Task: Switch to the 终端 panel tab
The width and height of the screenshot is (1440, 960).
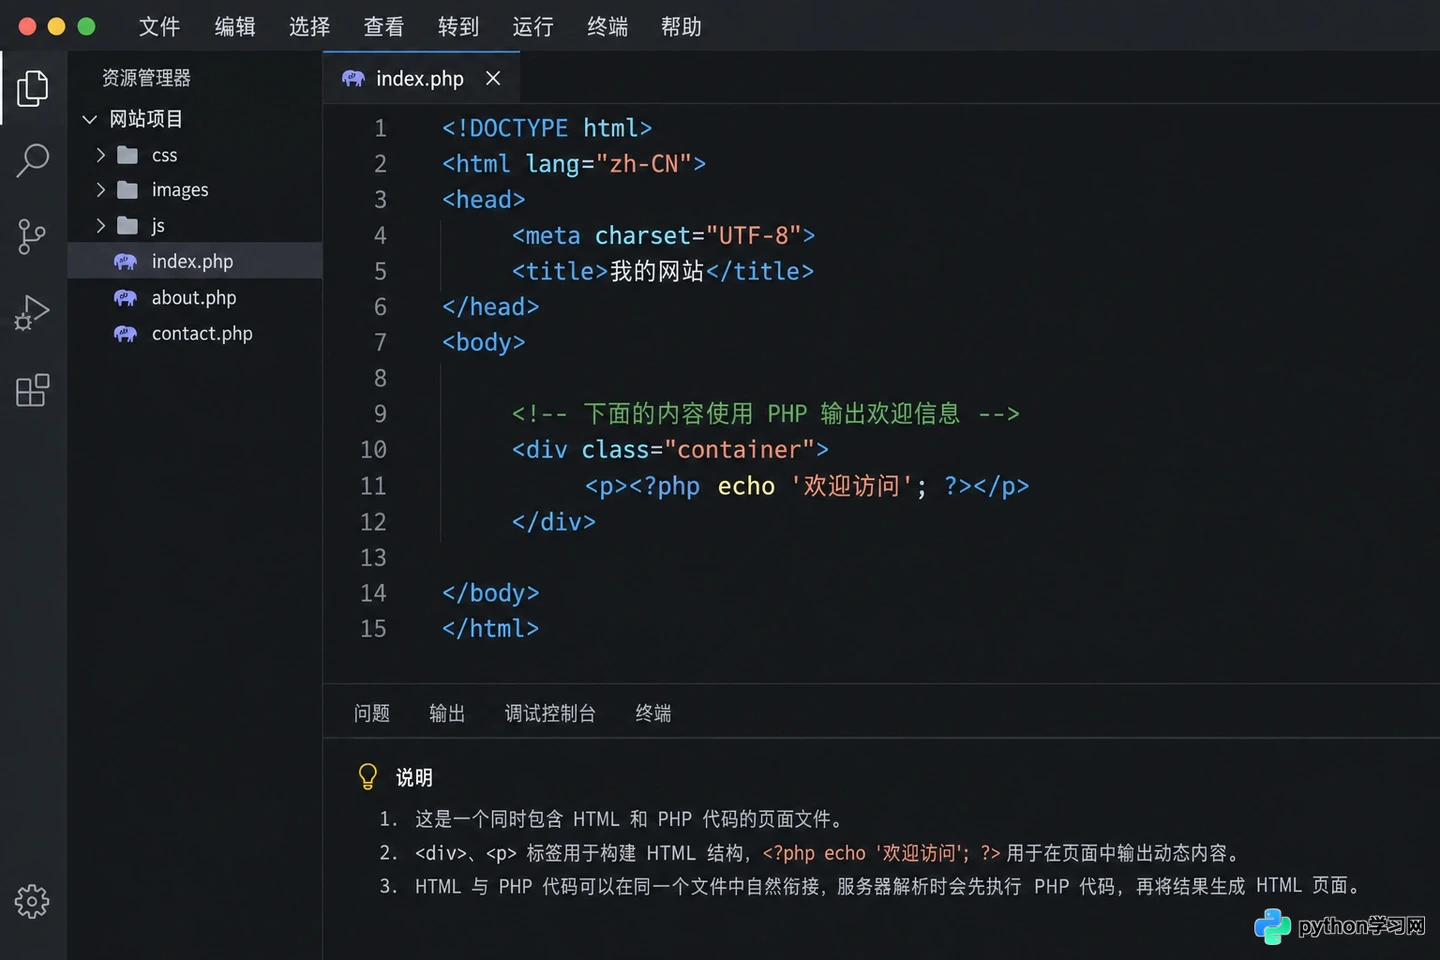Action: point(653,713)
